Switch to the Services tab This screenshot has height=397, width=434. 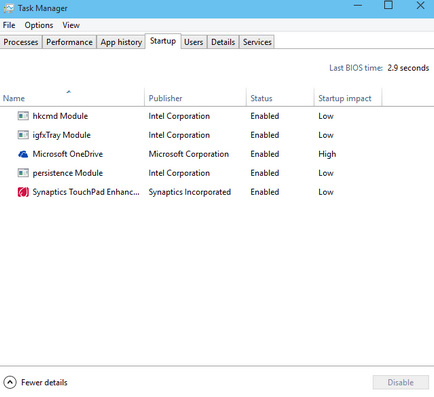click(257, 42)
